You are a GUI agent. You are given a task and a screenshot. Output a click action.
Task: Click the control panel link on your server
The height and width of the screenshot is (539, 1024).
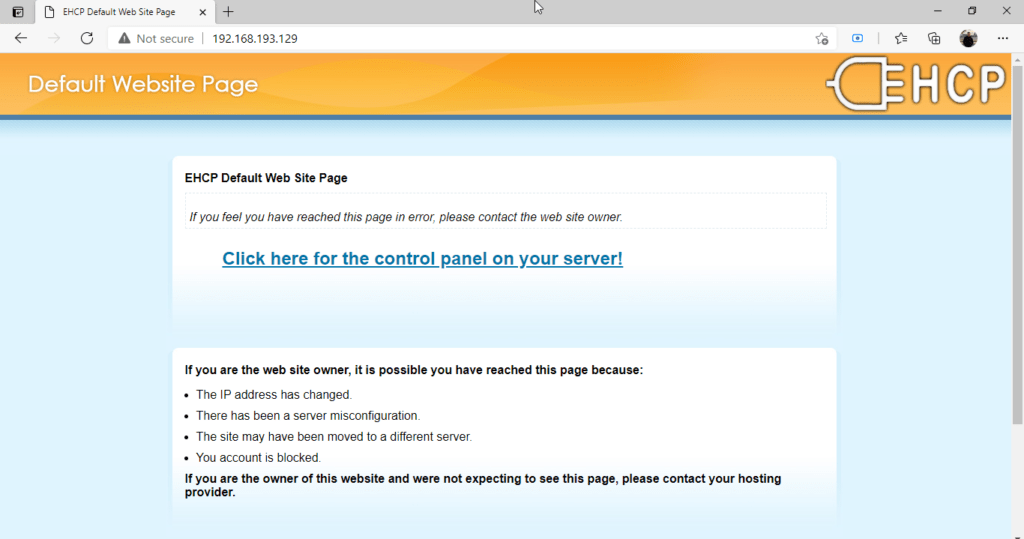tap(423, 259)
